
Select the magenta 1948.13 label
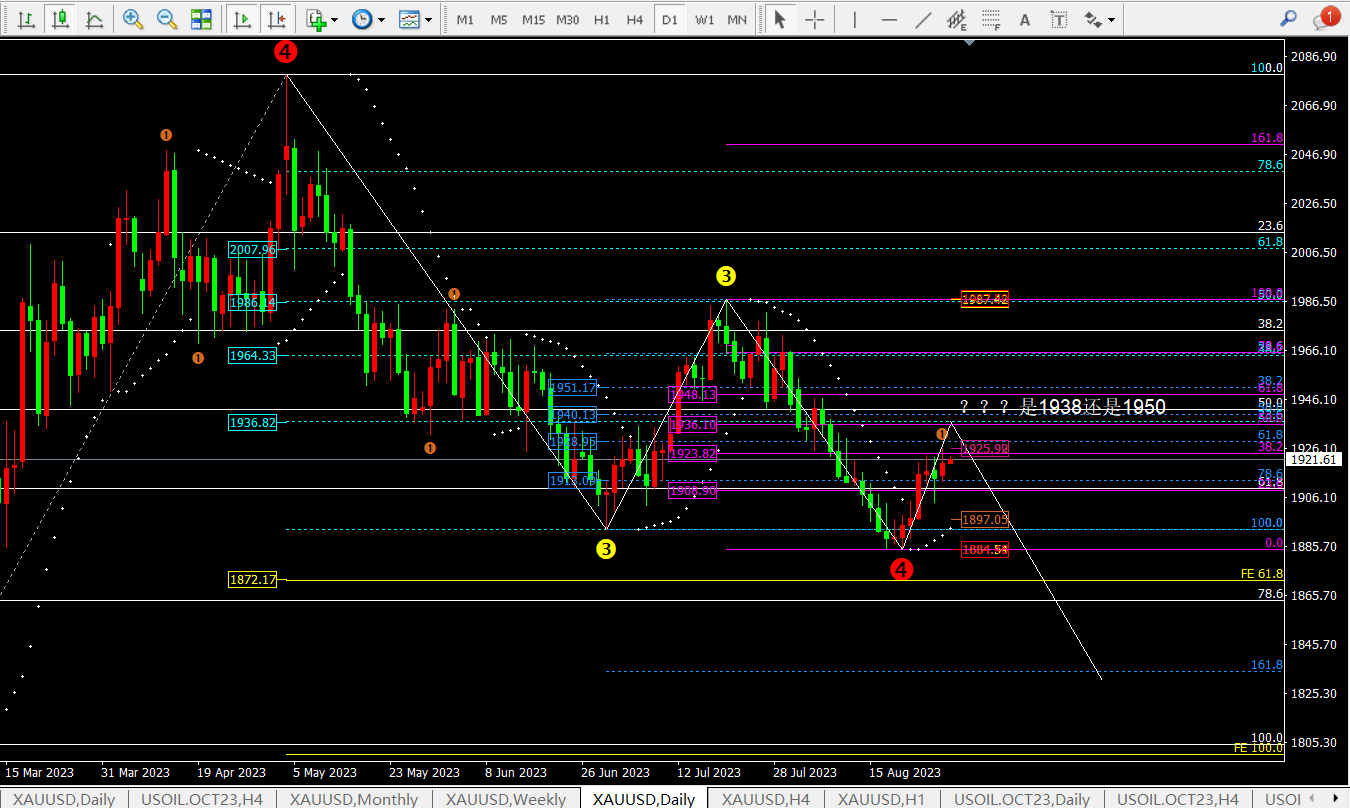coord(692,395)
